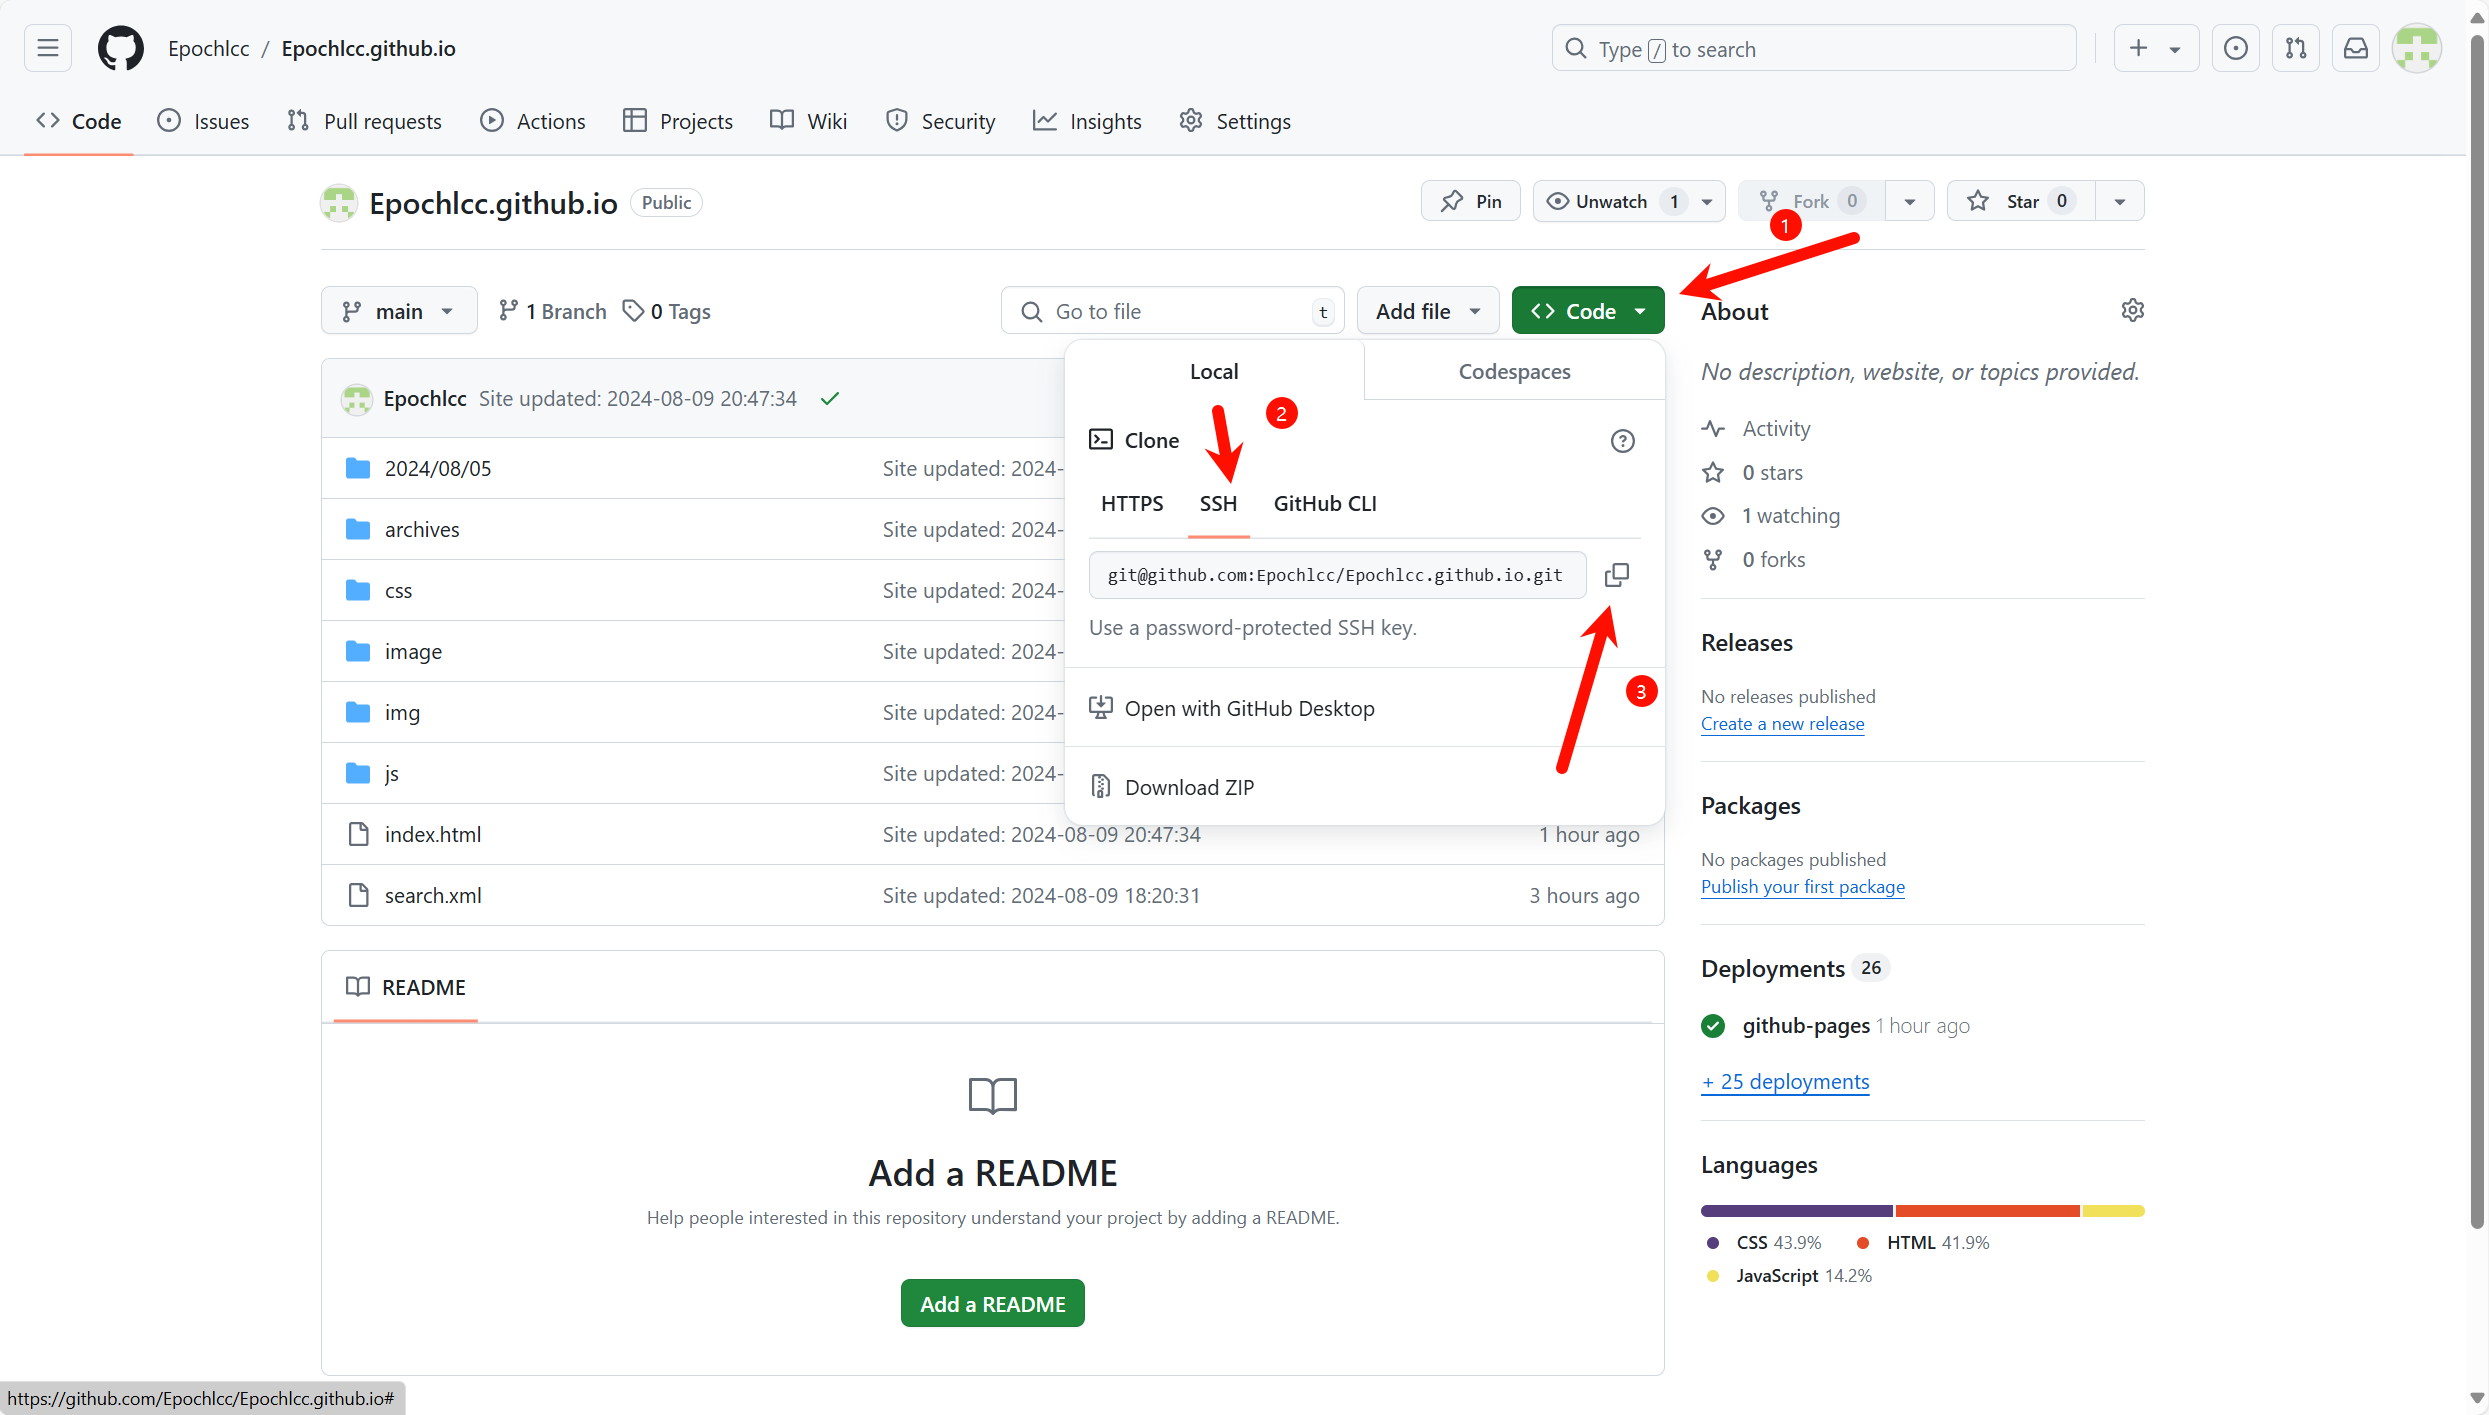Select the HTTPS clone option
The image size is (2489, 1415).
1132,503
